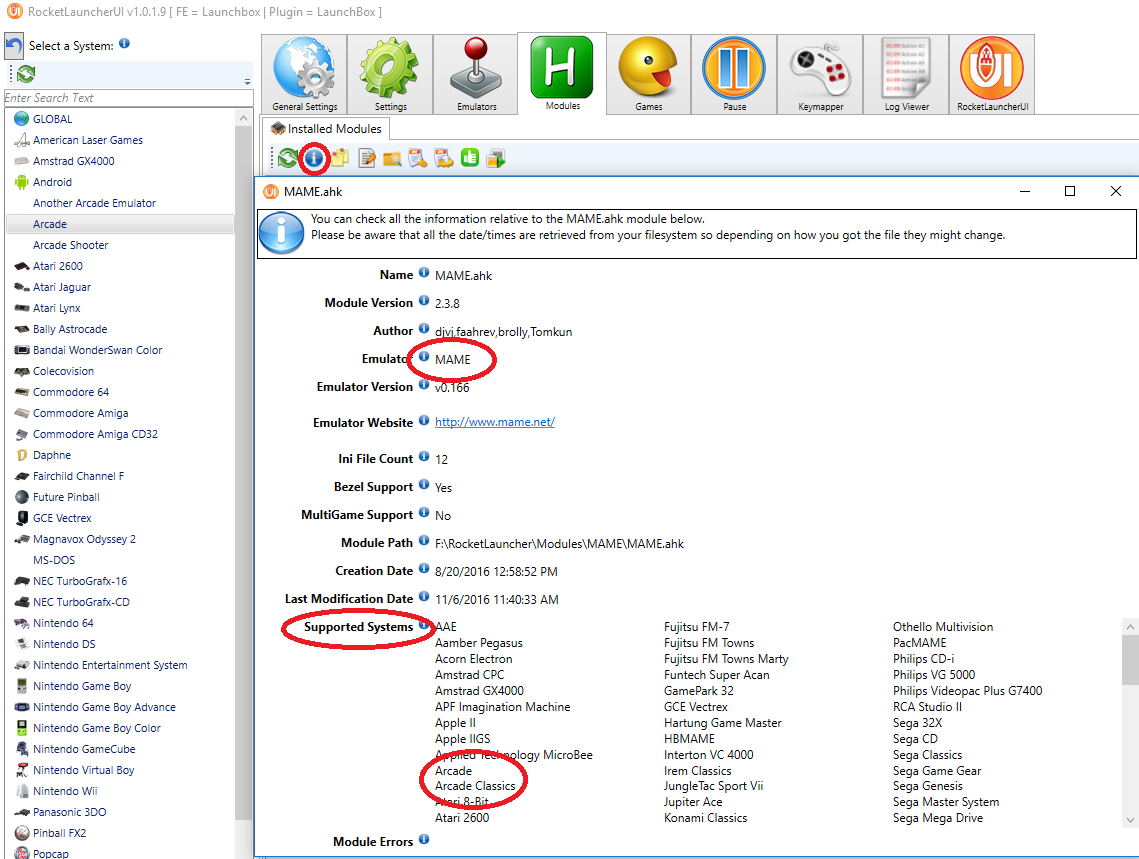Click info icon beside Author field
Screen dimensions: 1139x859
tap(423, 329)
